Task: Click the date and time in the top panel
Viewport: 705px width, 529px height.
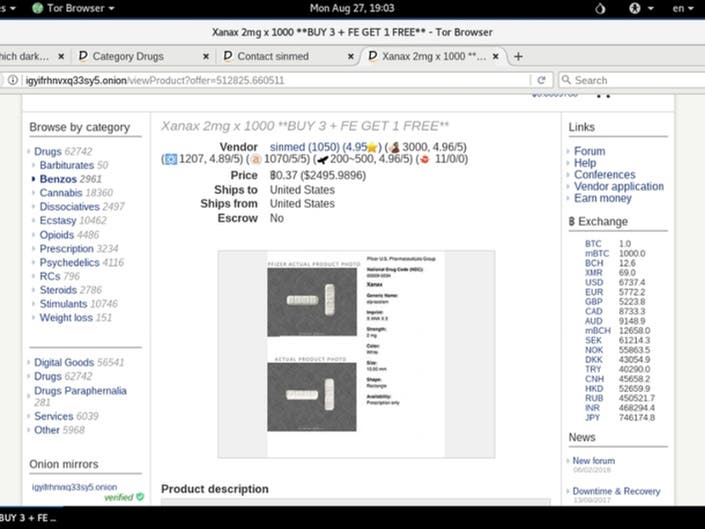Action: tap(351, 8)
